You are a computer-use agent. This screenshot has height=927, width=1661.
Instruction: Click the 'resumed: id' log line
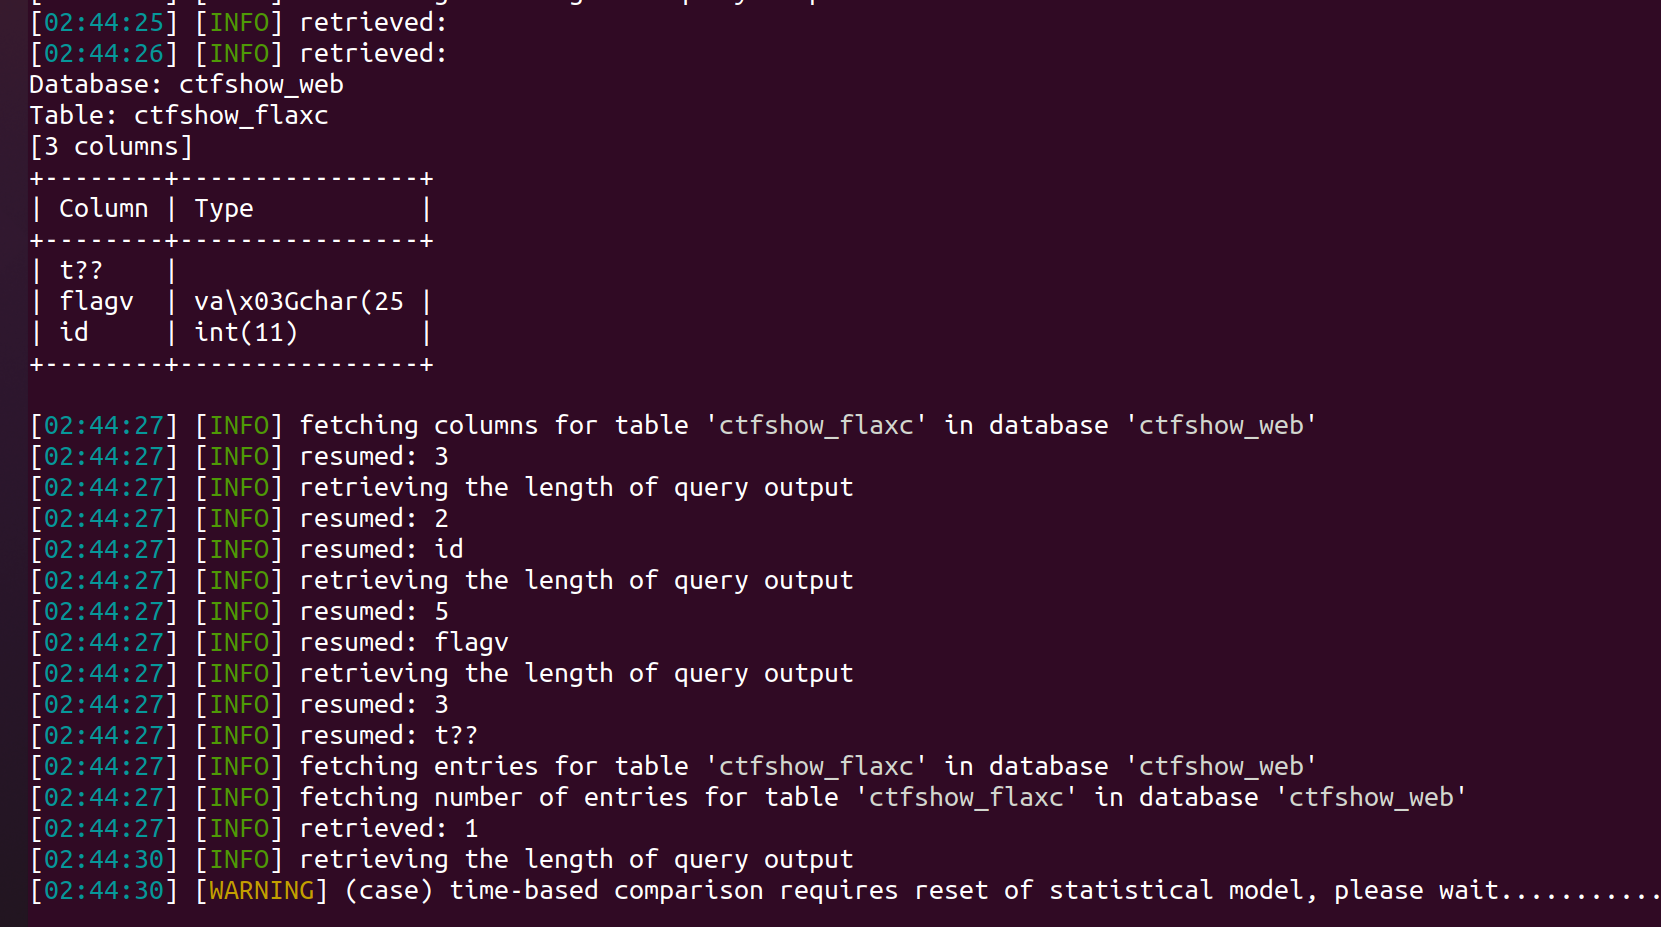pos(381,549)
